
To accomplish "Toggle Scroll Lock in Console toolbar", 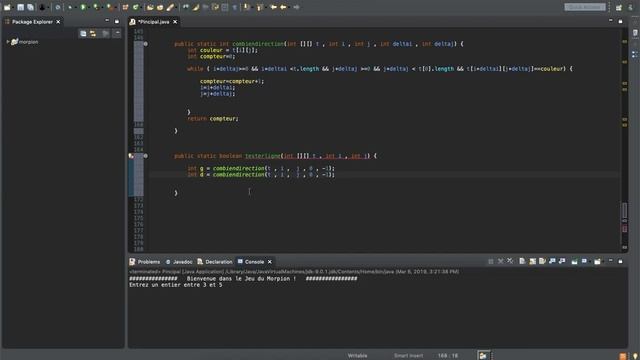I will (x=532, y=261).
